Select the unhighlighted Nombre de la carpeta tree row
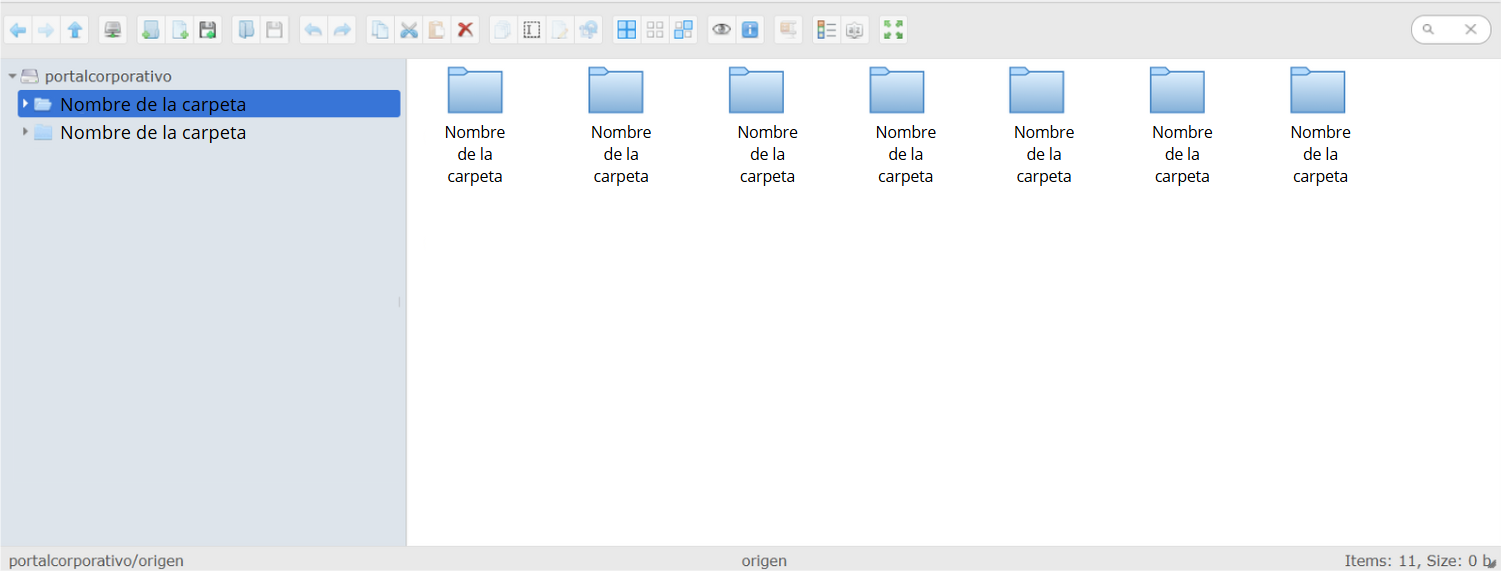Image resolution: width=1501 pixels, height=575 pixels. [x=209, y=132]
